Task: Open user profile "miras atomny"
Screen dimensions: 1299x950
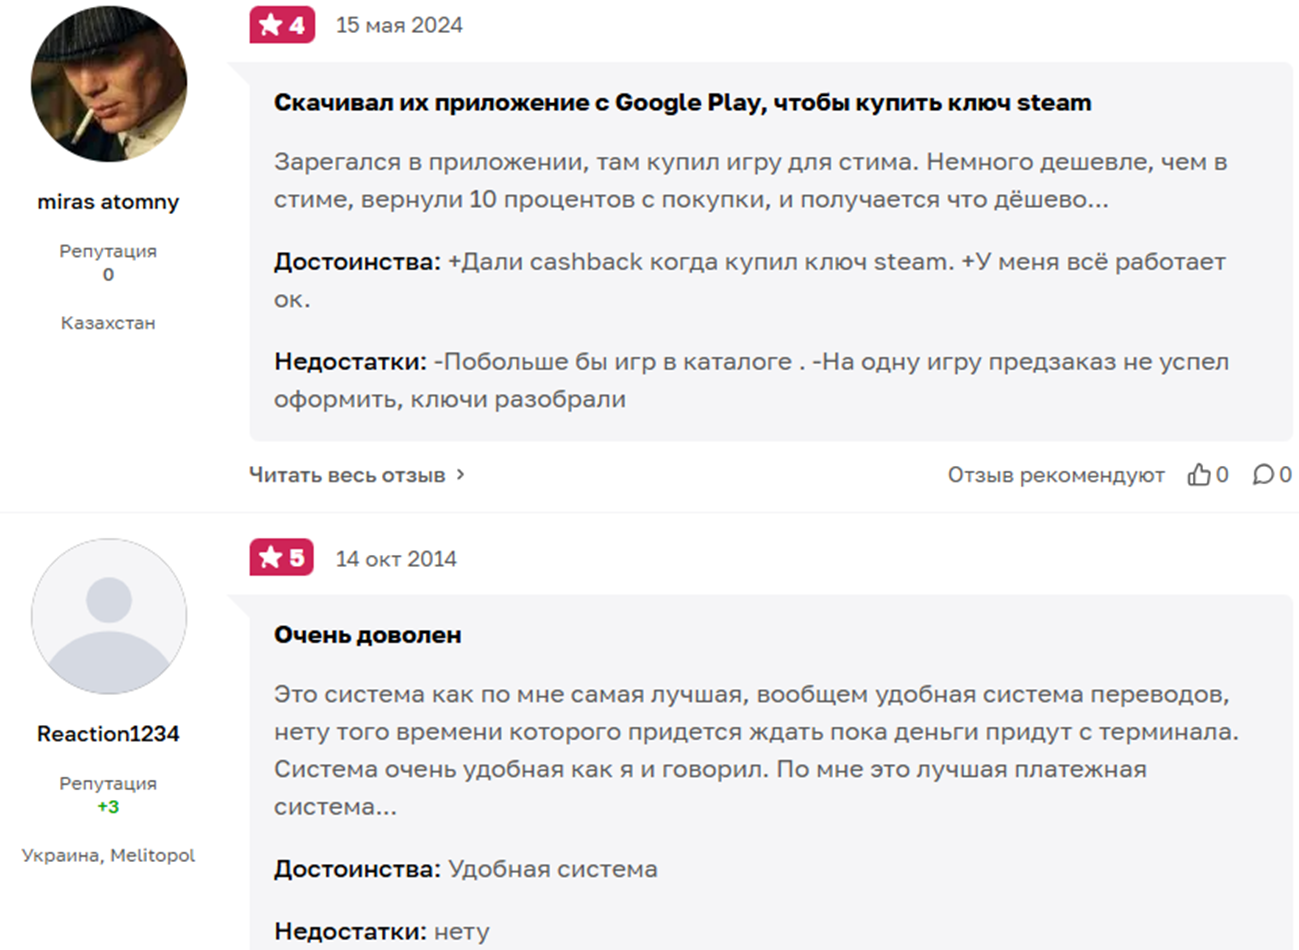Action: click(x=108, y=202)
